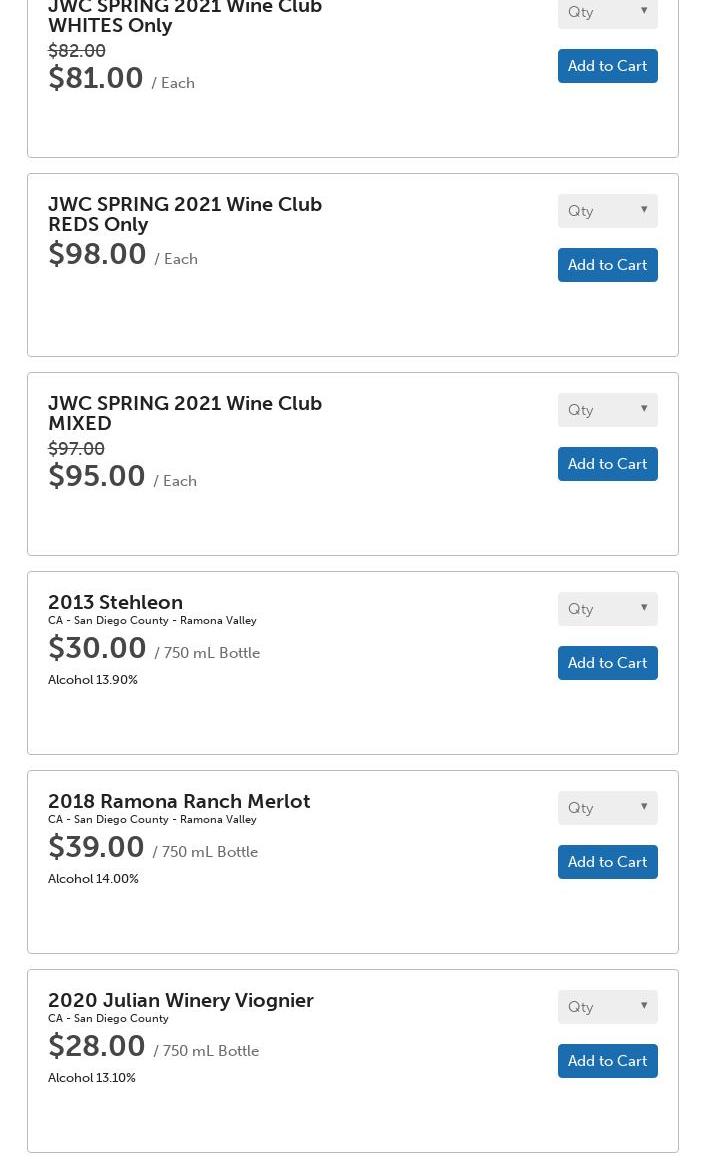Image resolution: width=705 pixels, height=1162 pixels.
Task: Add 2013 Stehleon to cart
Action: tap(607, 663)
